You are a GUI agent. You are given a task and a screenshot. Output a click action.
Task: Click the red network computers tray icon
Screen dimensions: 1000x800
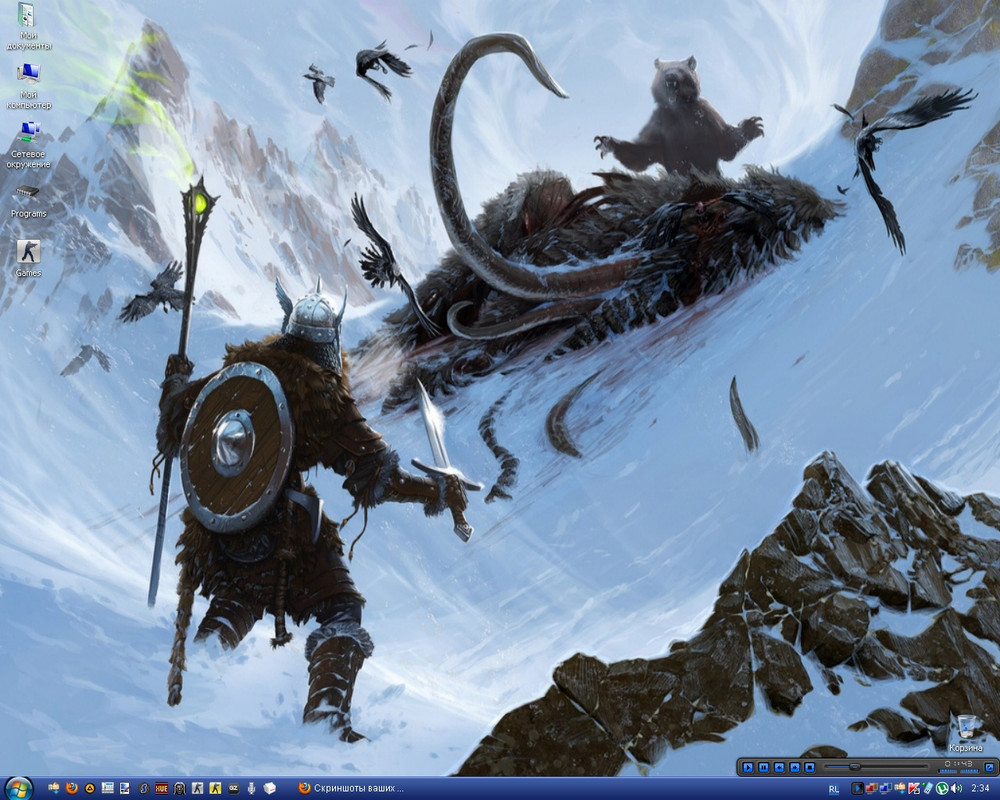pos(872,789)
